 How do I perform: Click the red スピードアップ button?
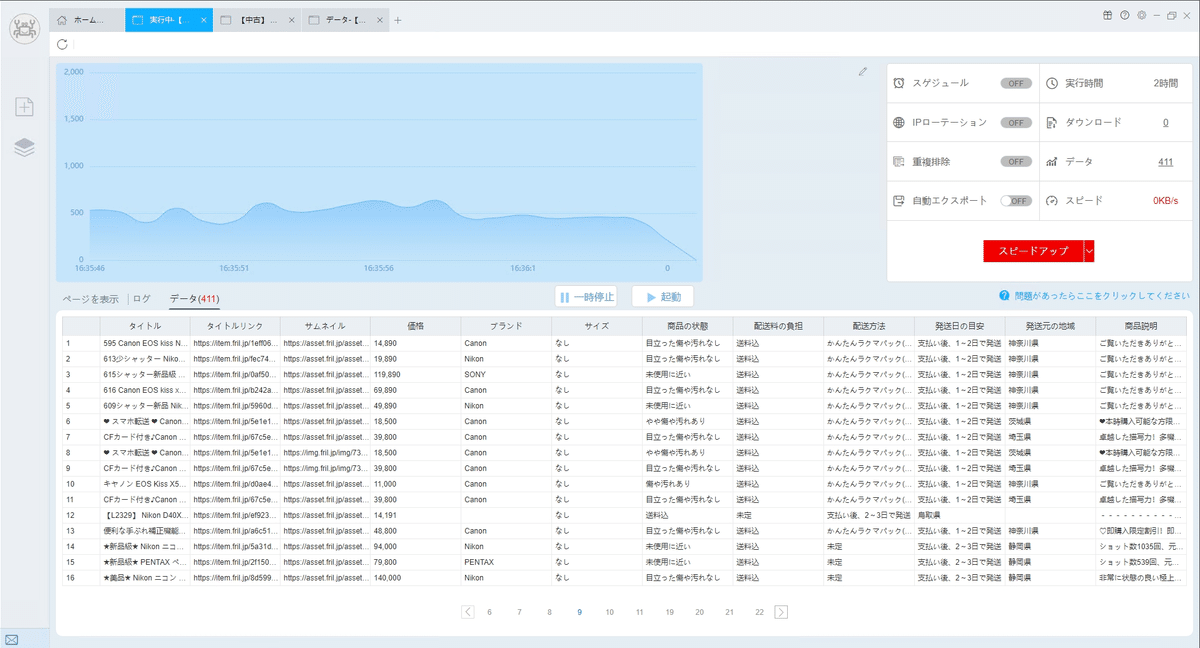tap(1033, 251)
